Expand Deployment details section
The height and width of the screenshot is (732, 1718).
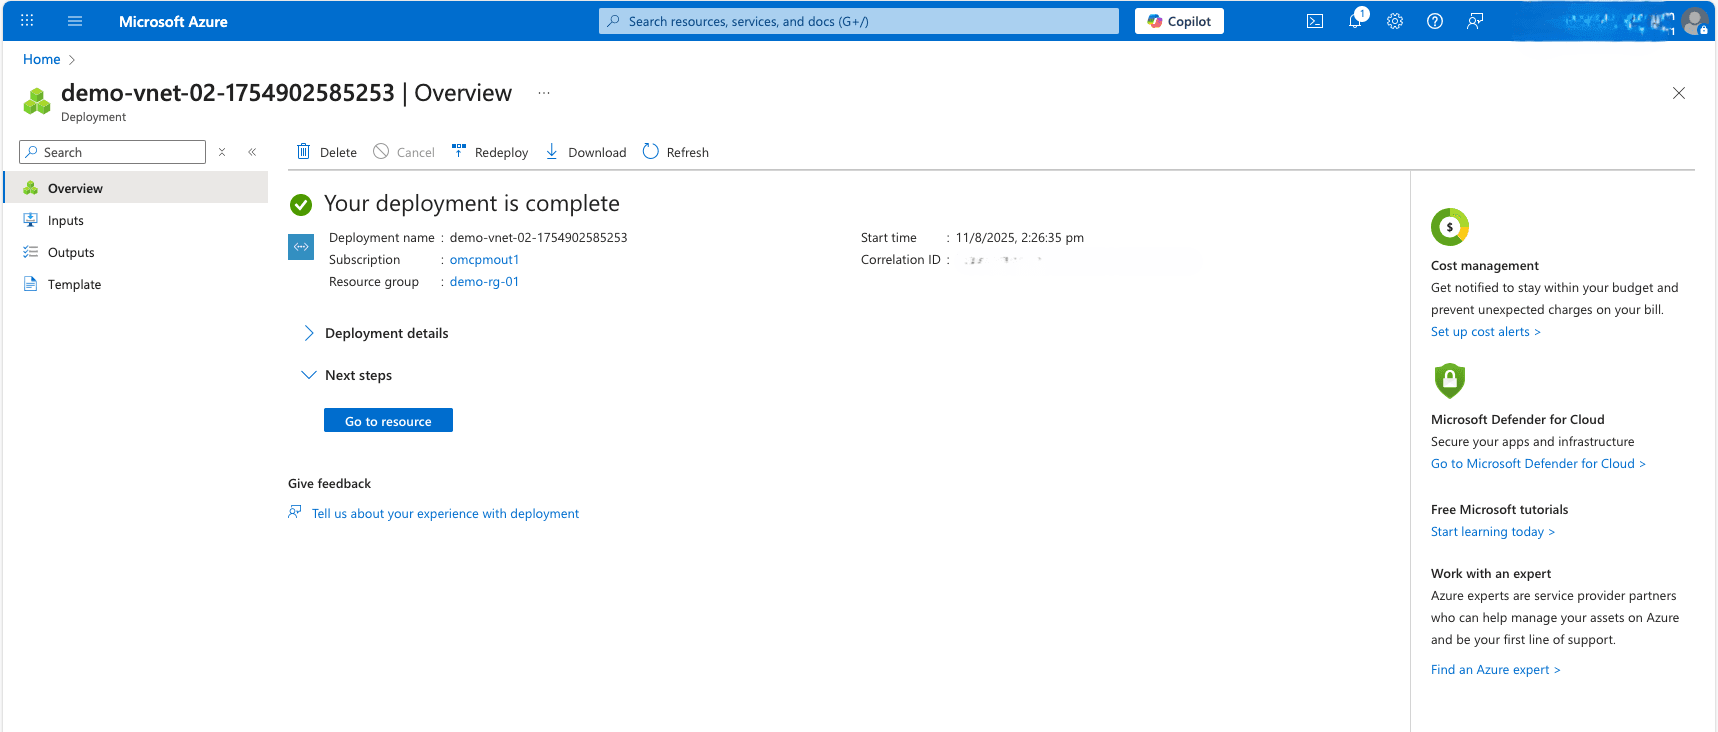[x=376, y=333]
